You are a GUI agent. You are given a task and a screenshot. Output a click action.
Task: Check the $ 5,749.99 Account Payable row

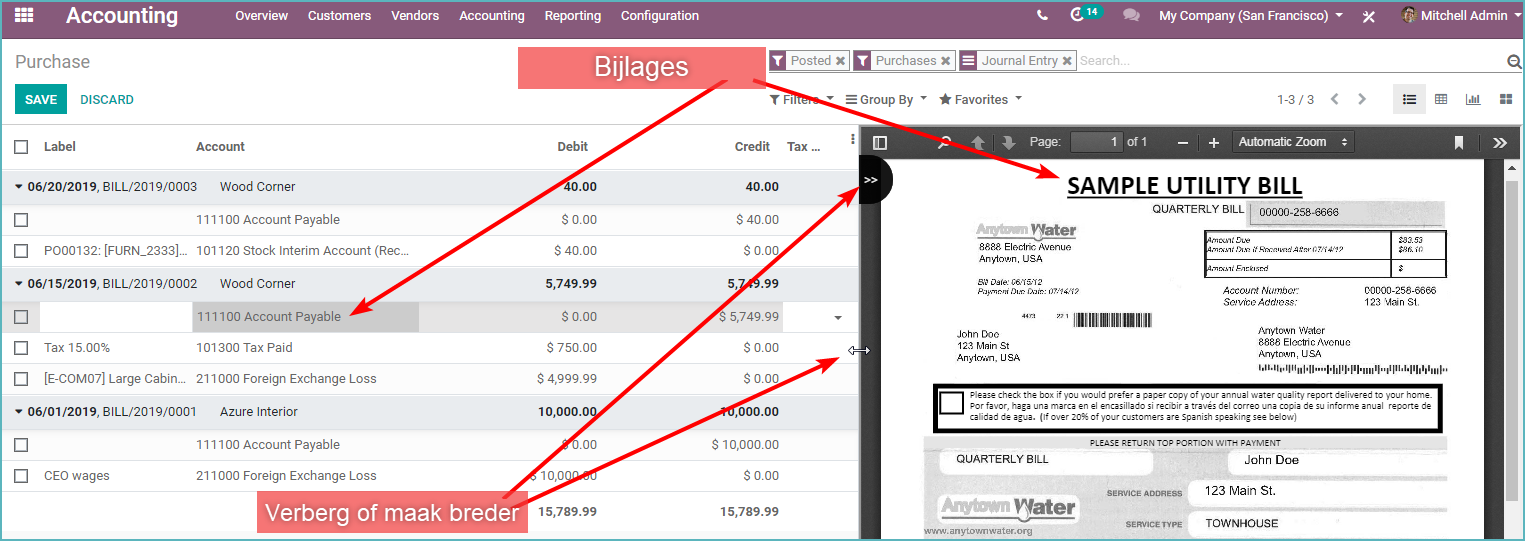pos(21,317)
